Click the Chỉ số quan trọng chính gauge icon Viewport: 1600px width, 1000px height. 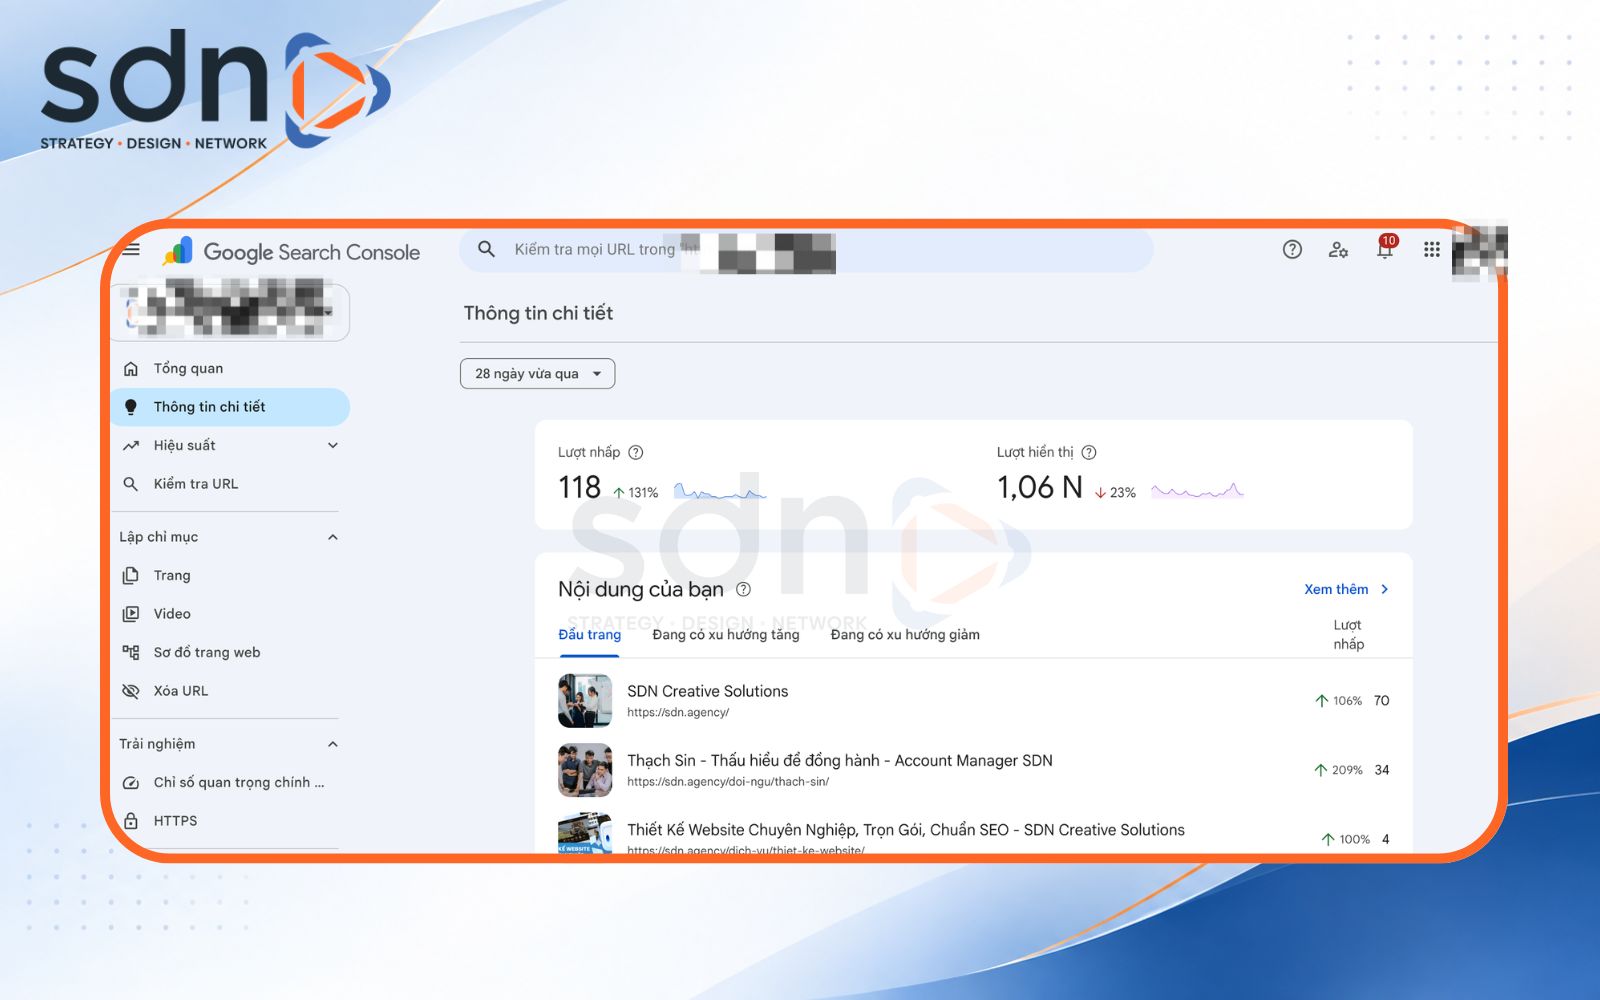click(x=131, y=783)
